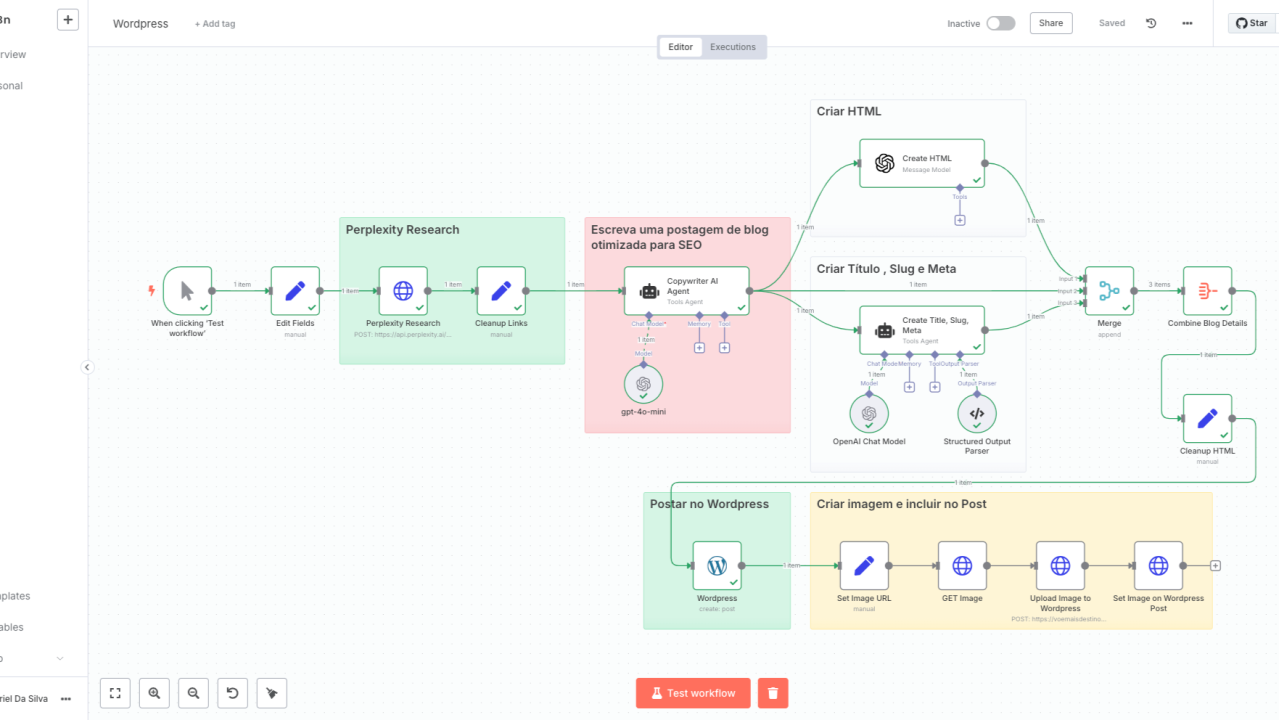The image size is (1279, 720).
Task: Select the Create Title, Slug, Meta node
Action: pyautogui.click(x=922, y=330)
